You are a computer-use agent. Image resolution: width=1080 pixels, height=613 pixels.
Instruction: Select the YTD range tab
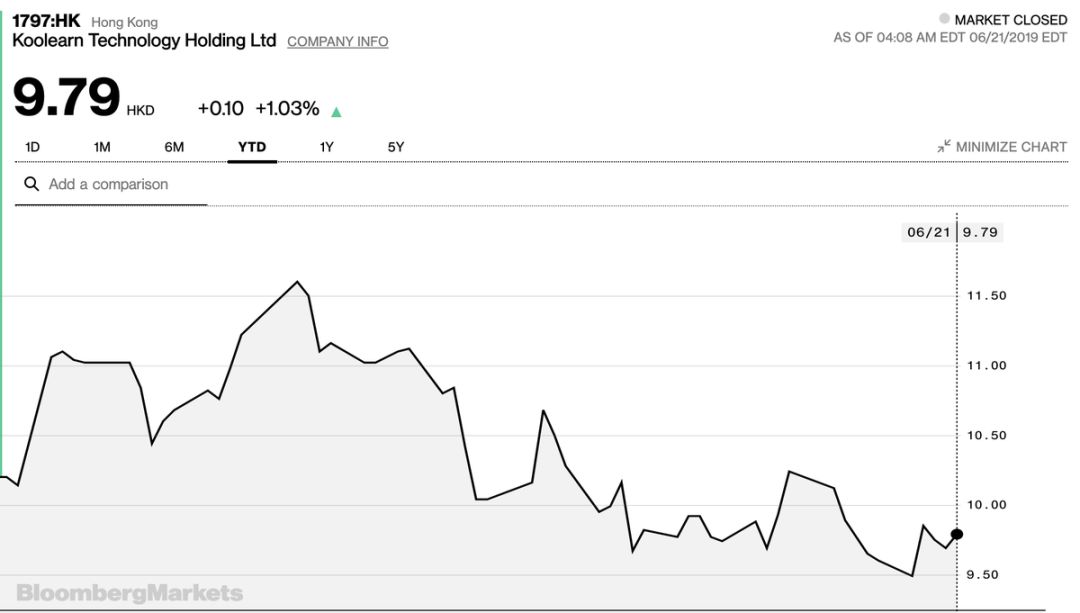tap(252, 147)
